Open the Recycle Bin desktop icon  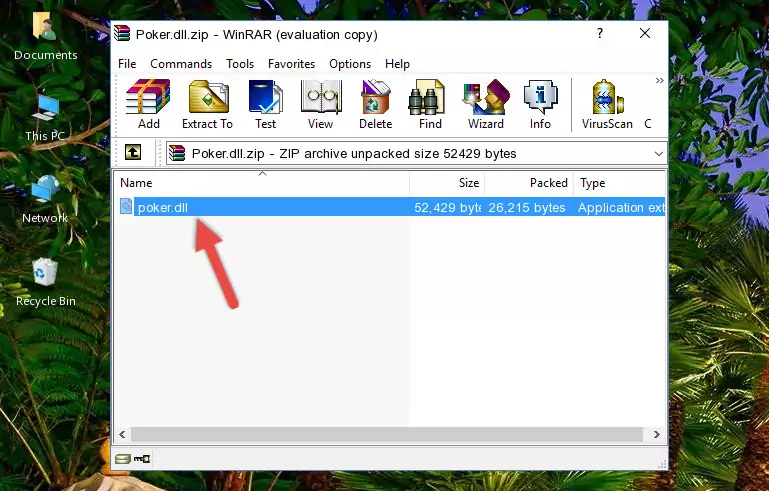point(46,283)
